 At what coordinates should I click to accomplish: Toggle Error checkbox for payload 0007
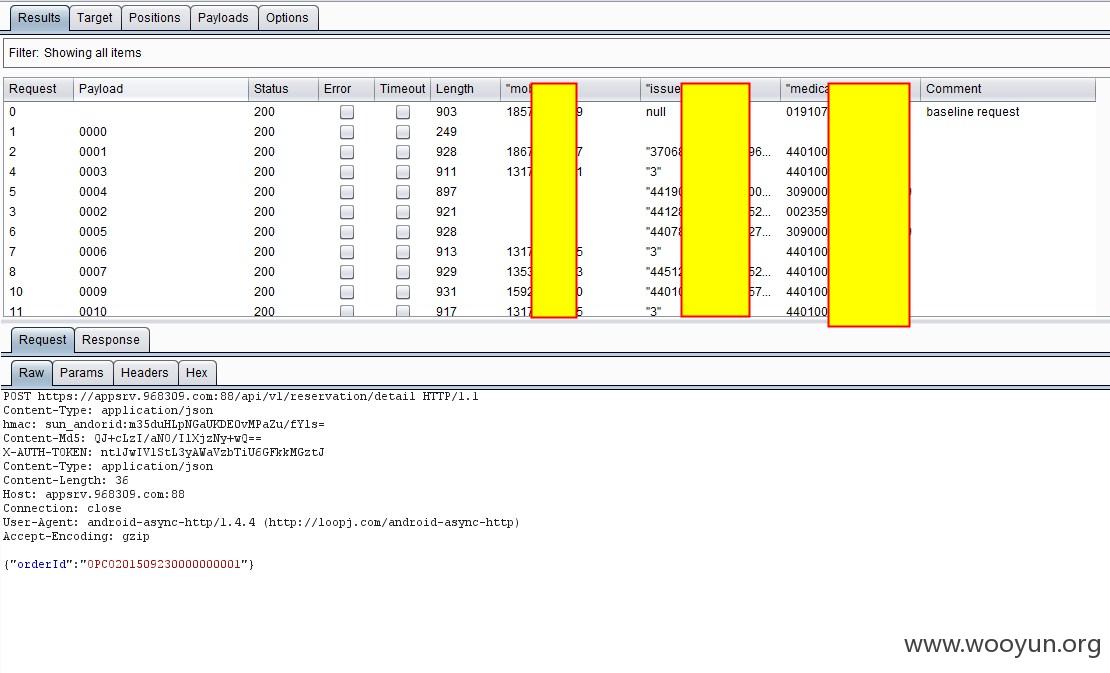point(347,272)
